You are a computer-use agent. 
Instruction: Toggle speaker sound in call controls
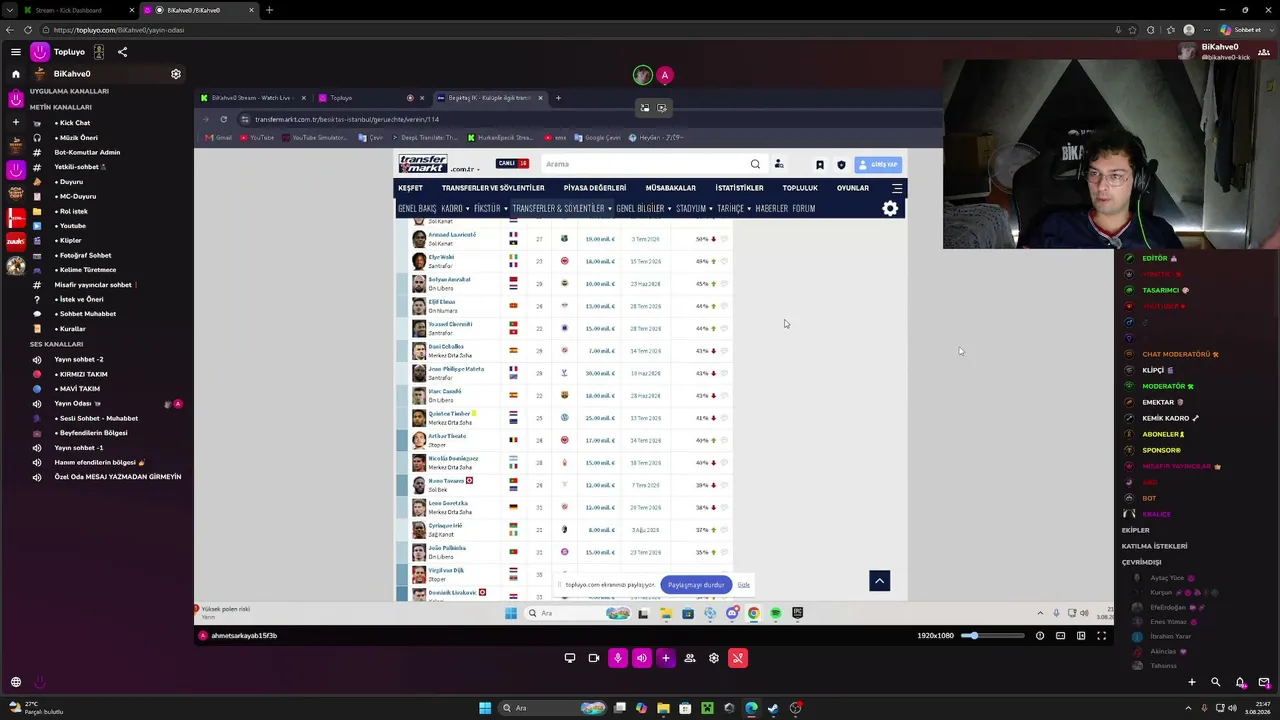[x=642, y=658]
